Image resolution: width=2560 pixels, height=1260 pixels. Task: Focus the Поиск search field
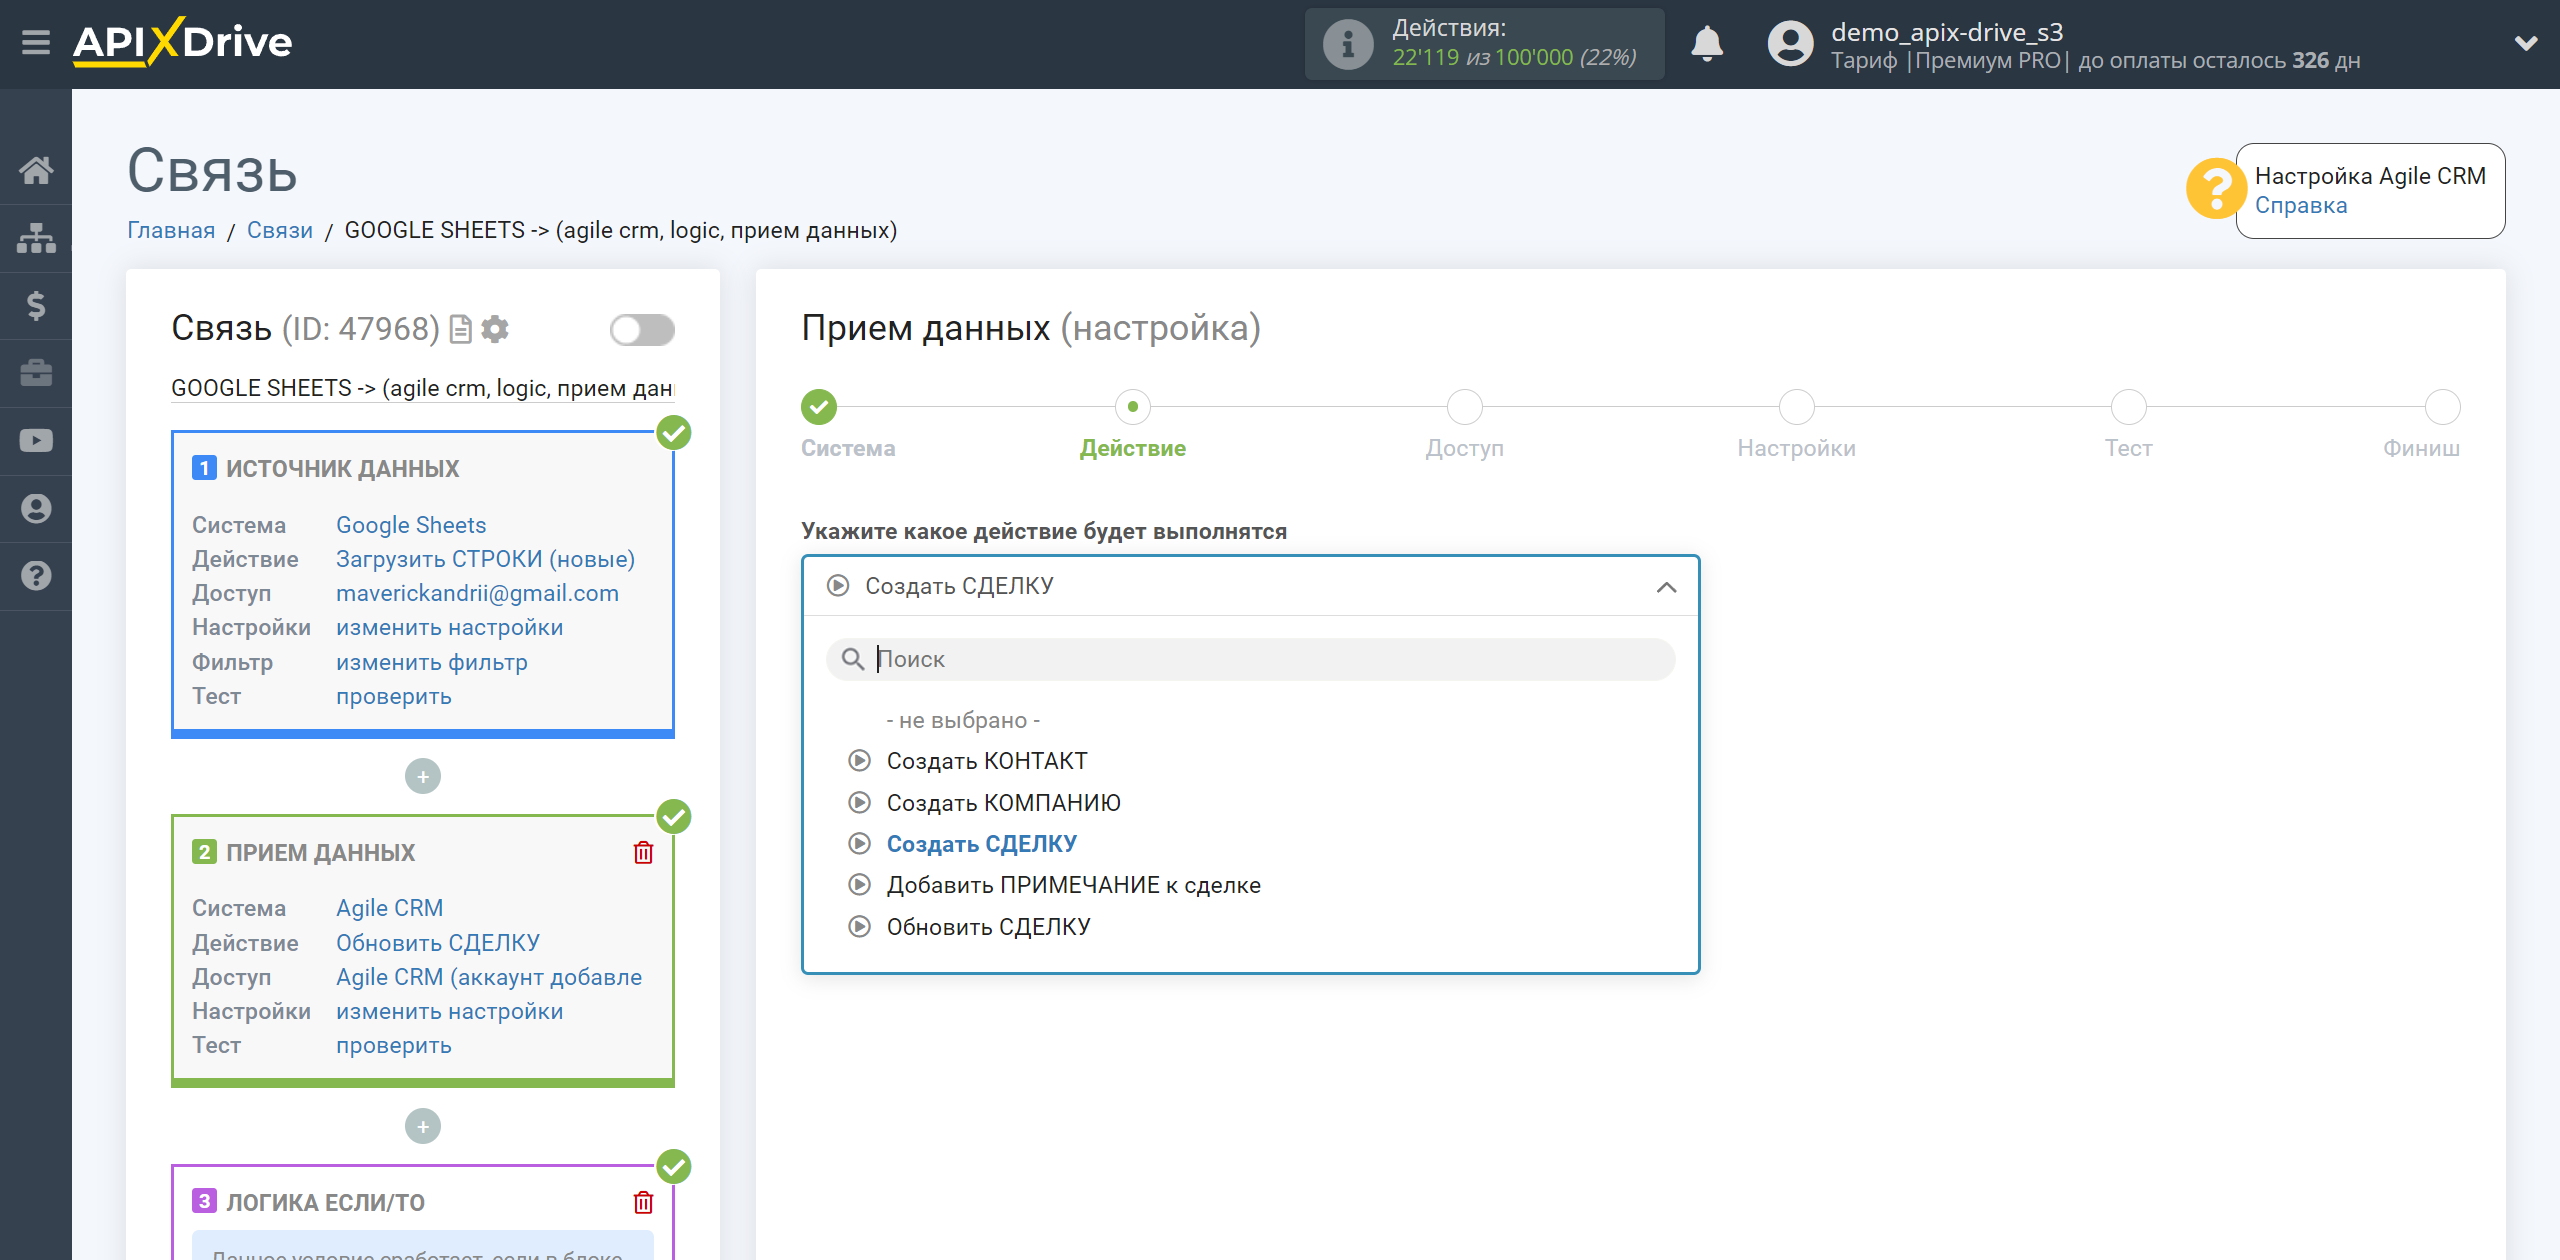(1250, 659)
